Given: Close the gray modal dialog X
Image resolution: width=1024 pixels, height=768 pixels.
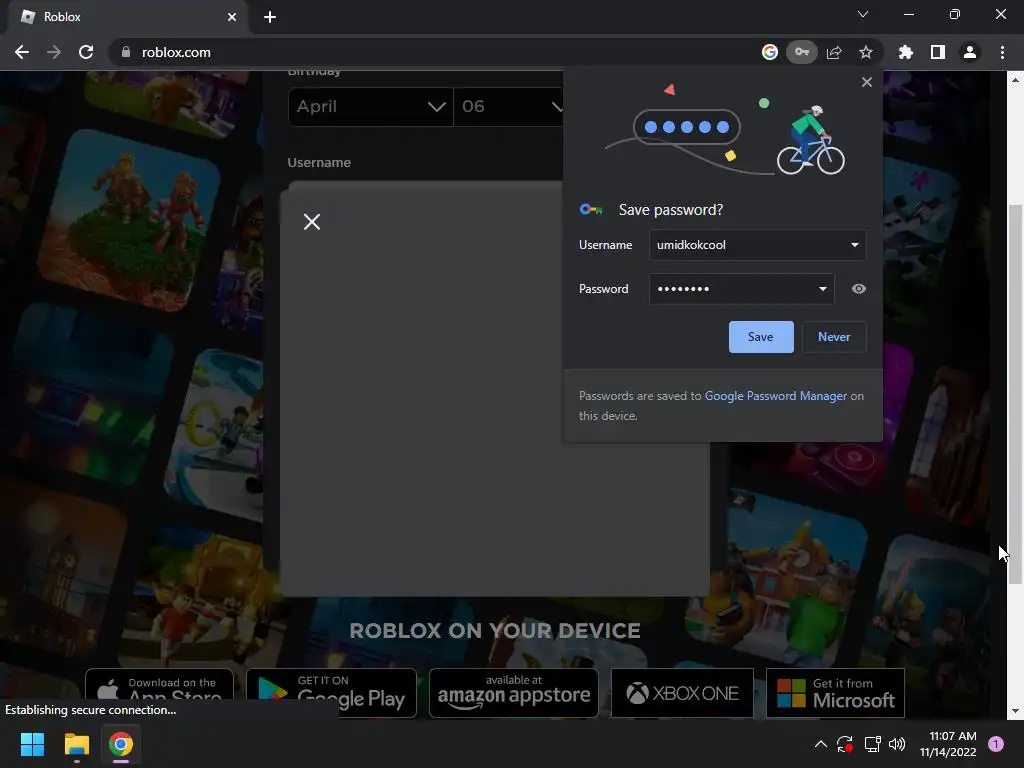Looking at the screenshot, I should [x=312, y=222].
